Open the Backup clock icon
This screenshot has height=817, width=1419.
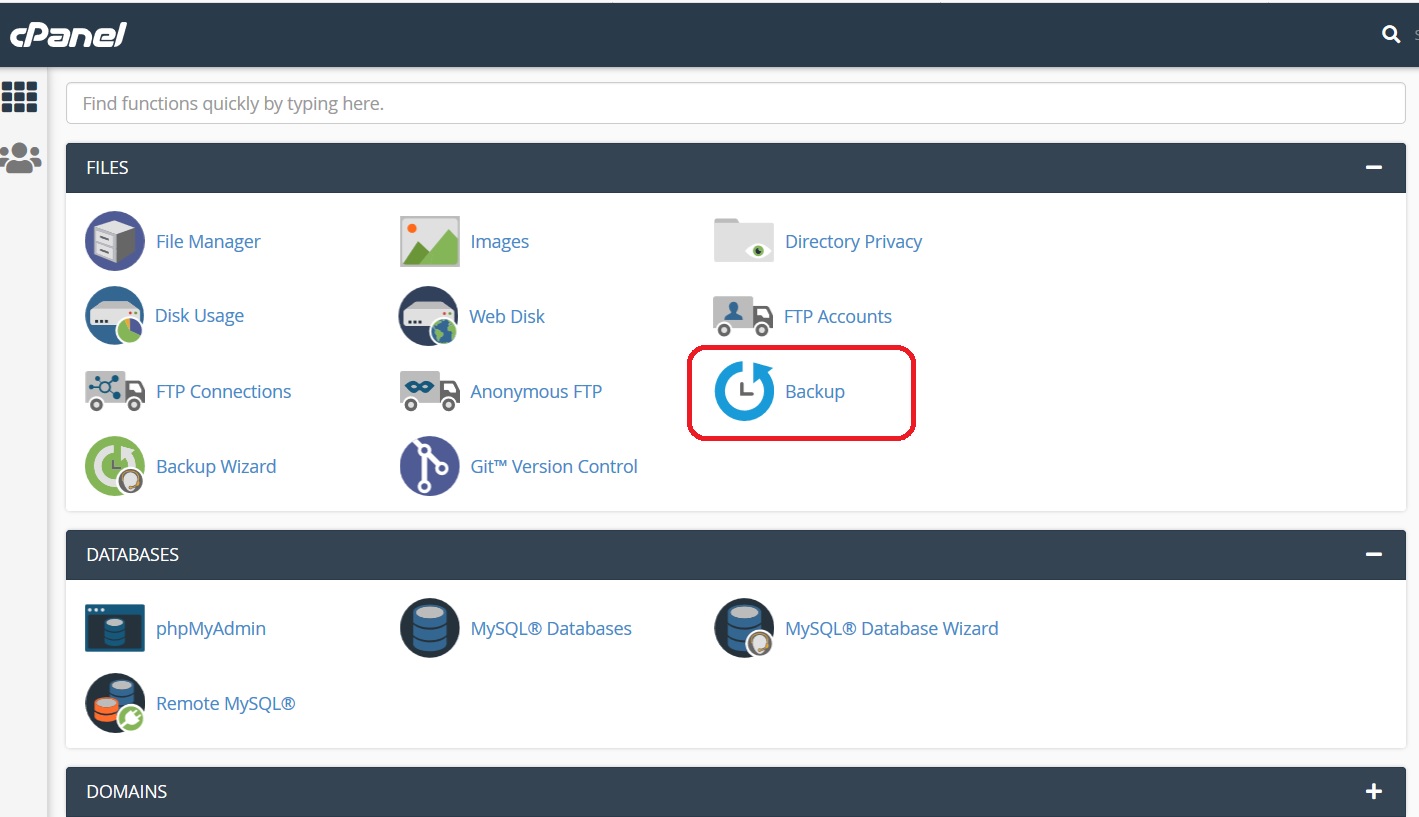[x=744, y=391]
